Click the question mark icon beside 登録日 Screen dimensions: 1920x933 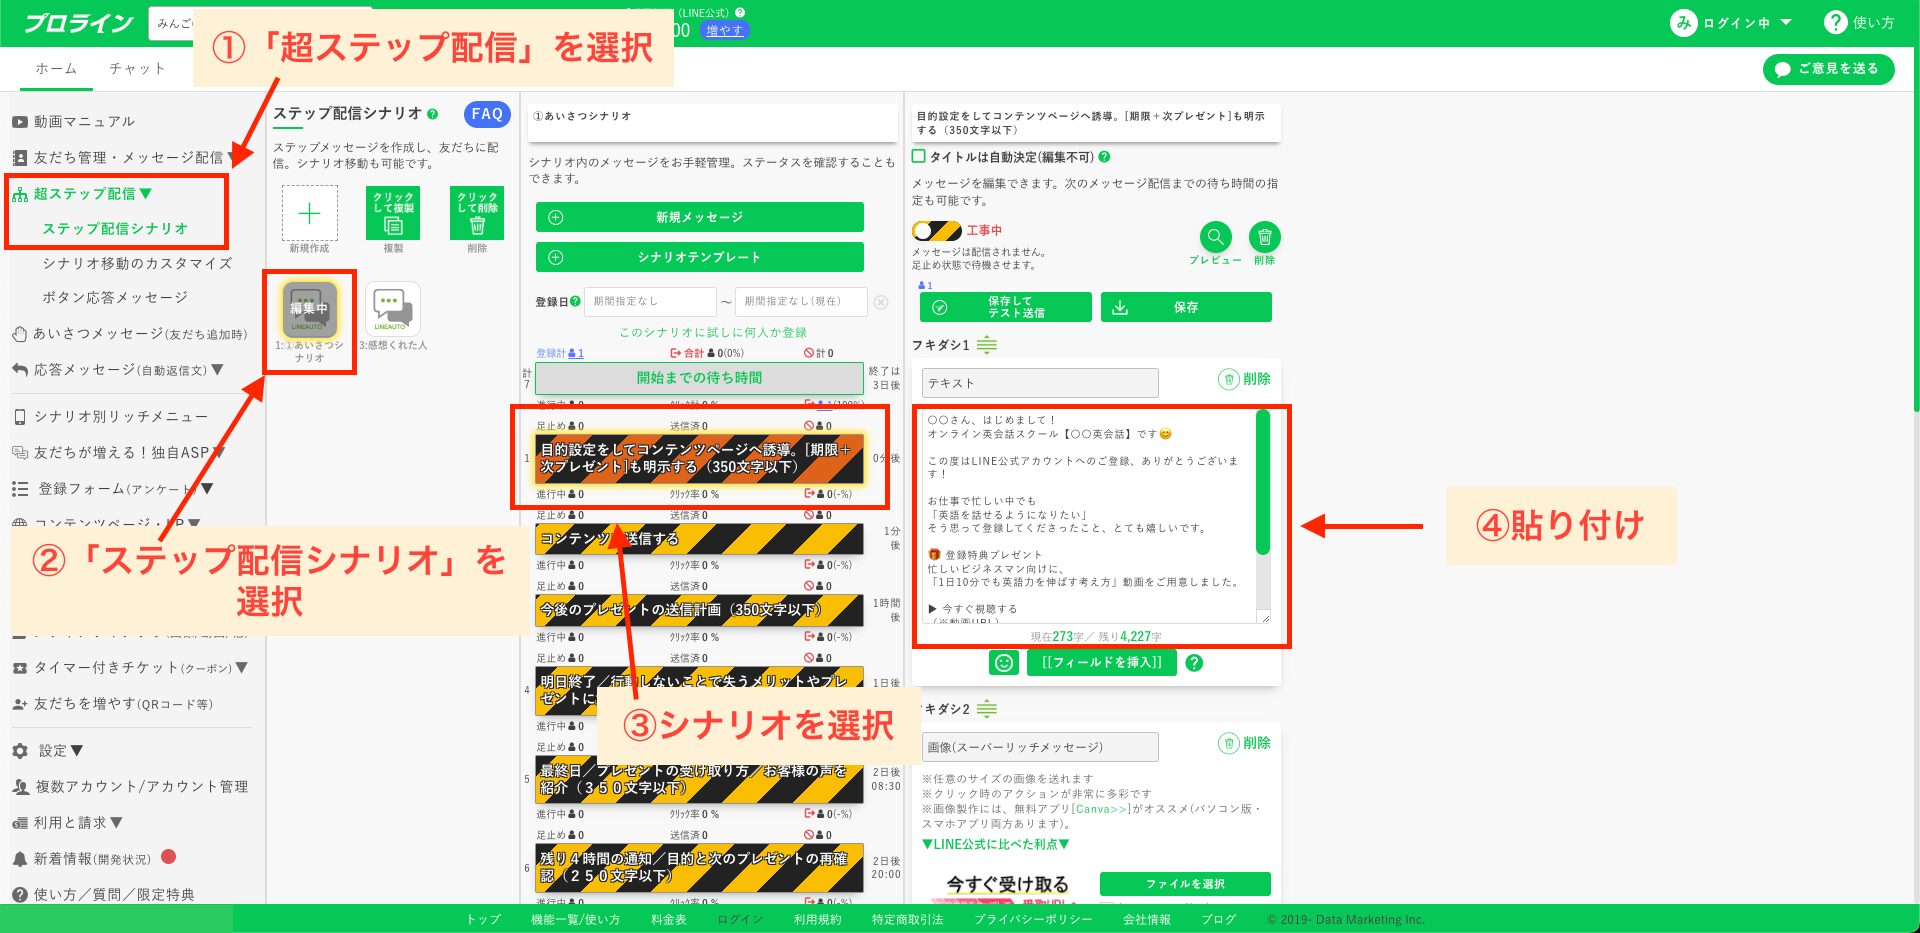(575, 301)
